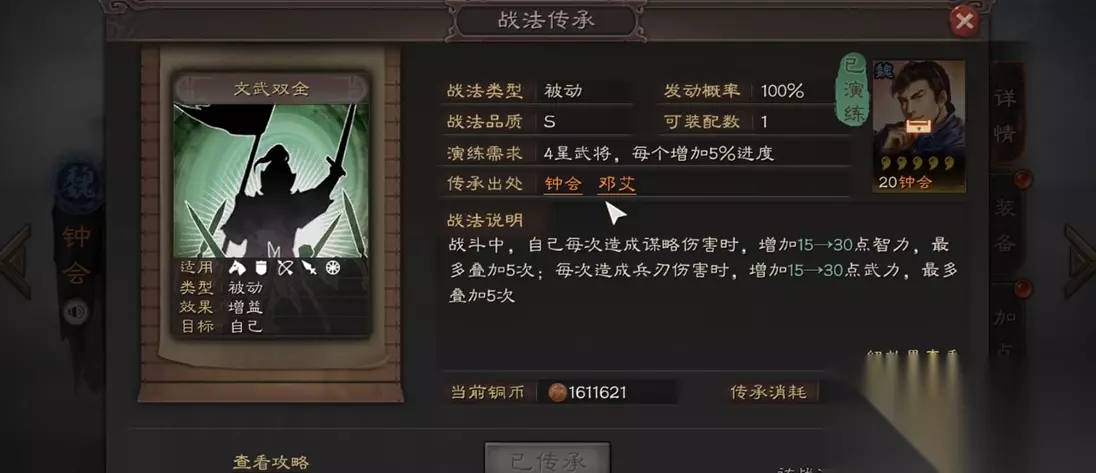Open 查看攻略 strategy guide
The height and width of the screenshot is (473, 1096).
(271, 463)
